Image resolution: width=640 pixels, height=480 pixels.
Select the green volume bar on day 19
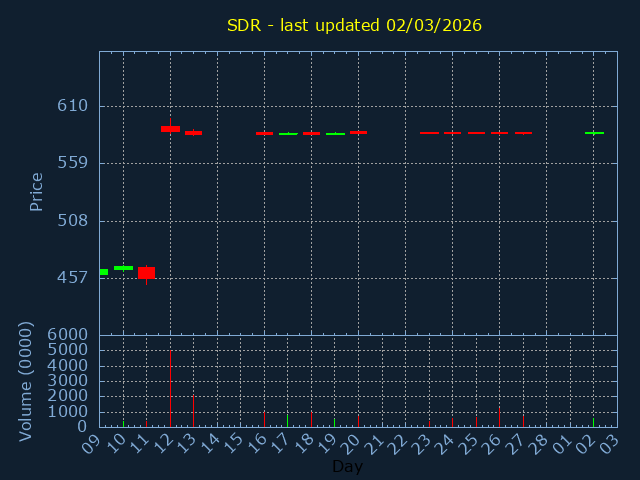[335, 422]
